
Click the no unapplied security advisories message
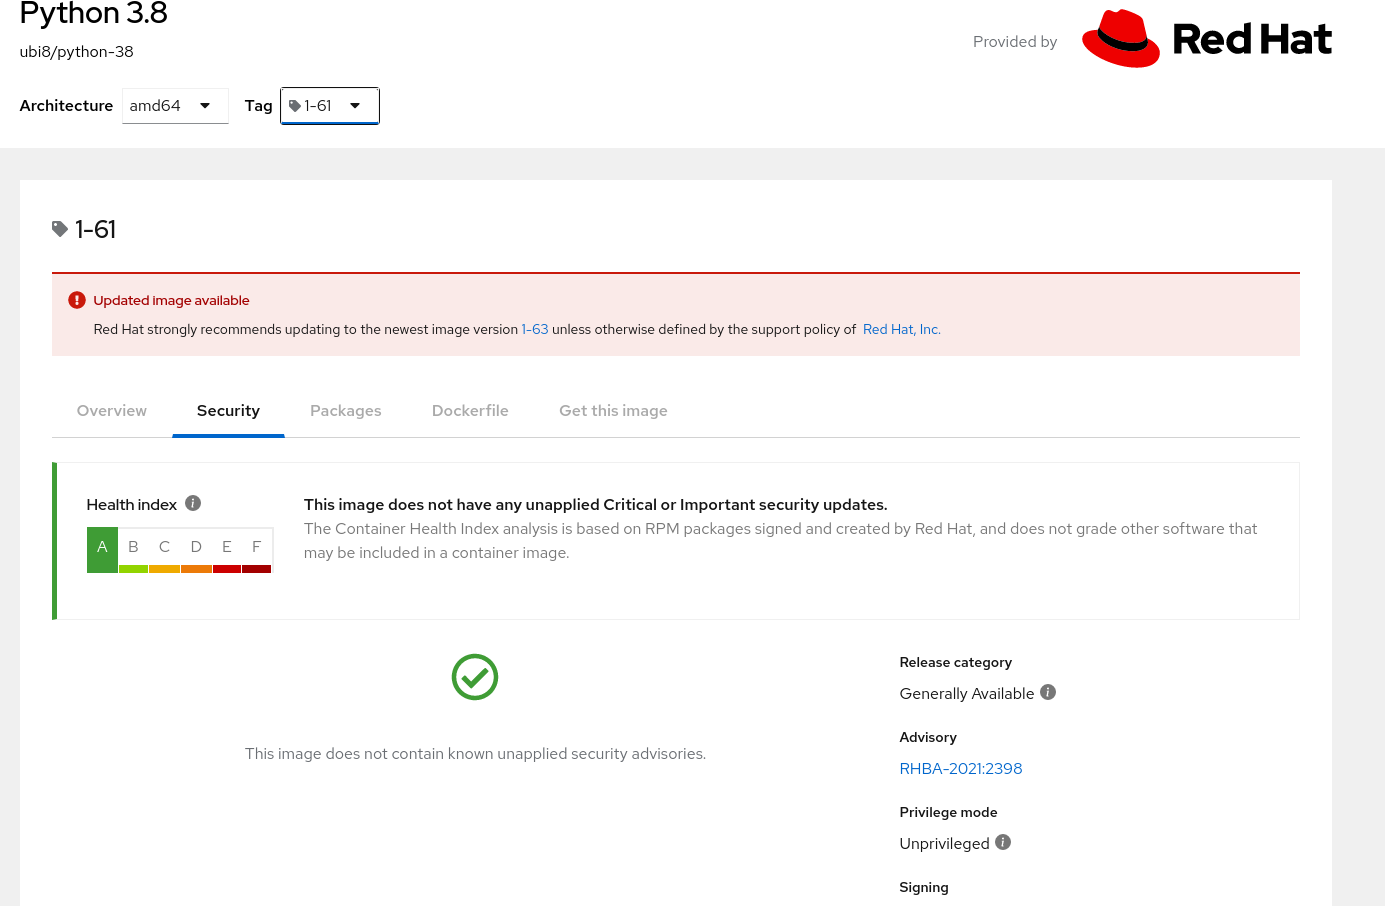pos(476,754)
